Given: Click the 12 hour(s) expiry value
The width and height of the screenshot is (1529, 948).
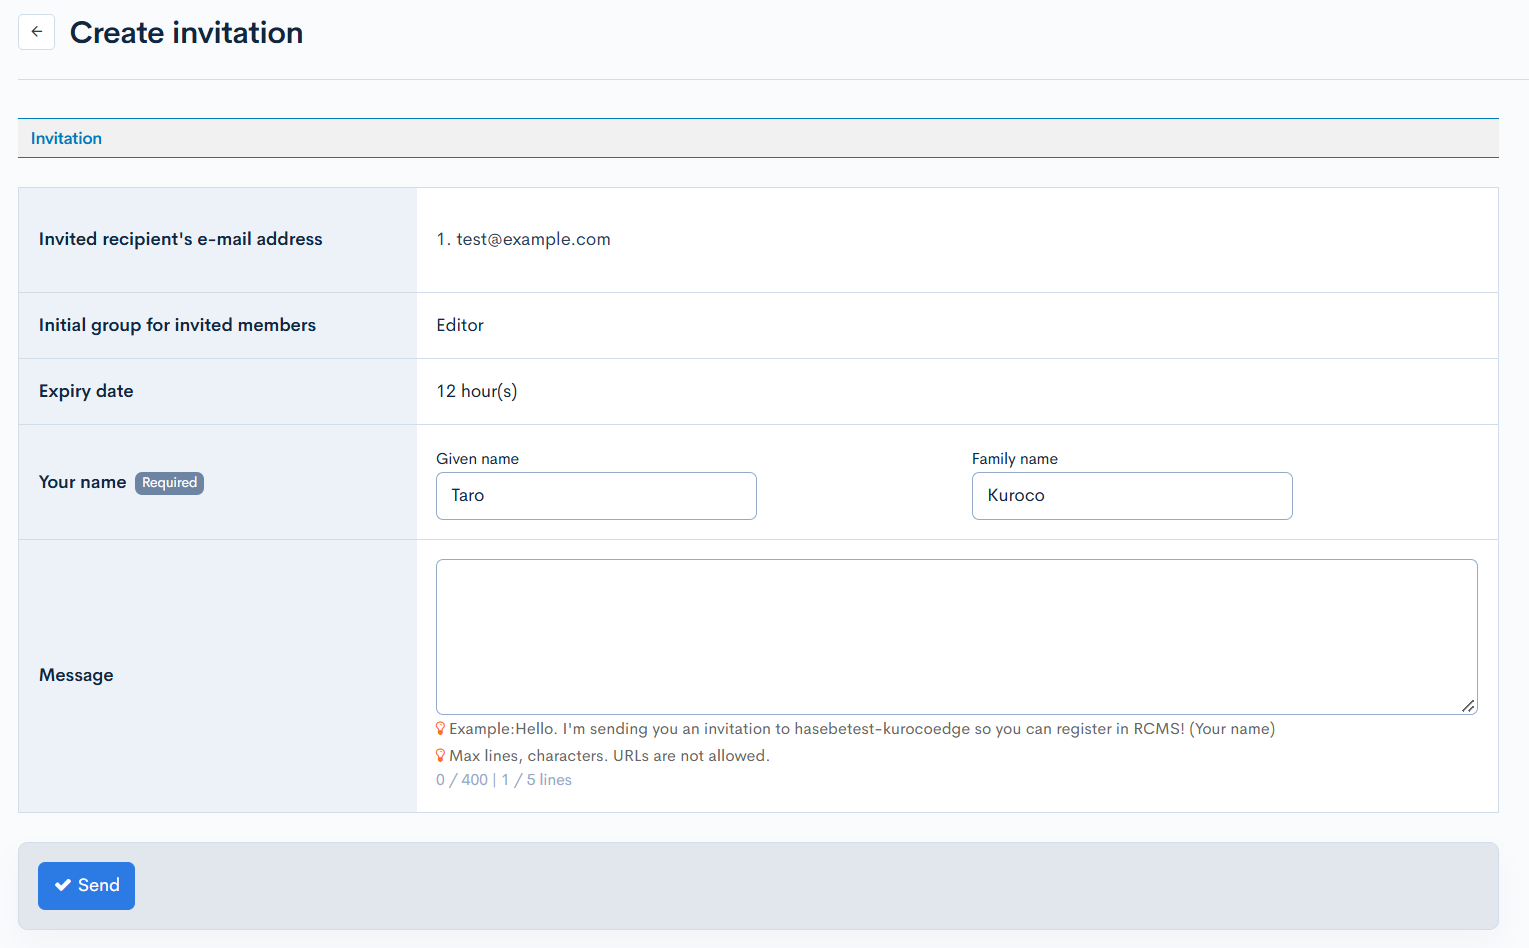Looking at the screenshot, I should coord(477,391).
